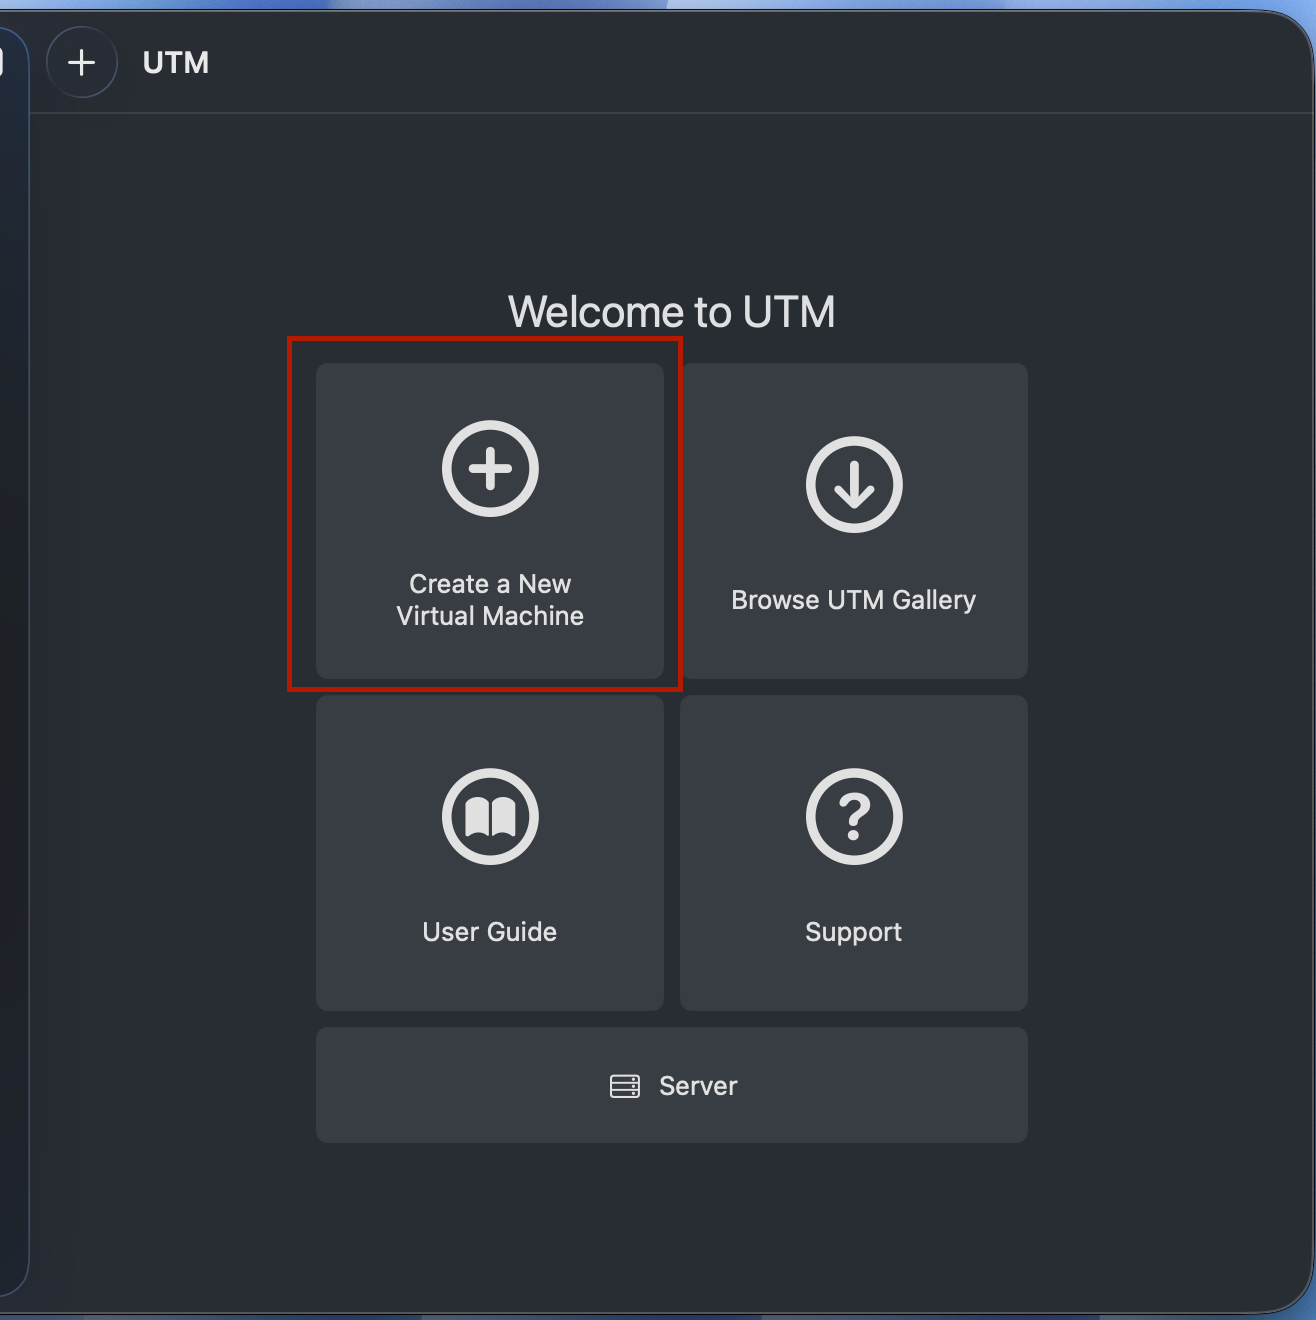Open the Support card
This screenshot has width=1316, height=1320.
pyautogui.click(x=854, y=853)
